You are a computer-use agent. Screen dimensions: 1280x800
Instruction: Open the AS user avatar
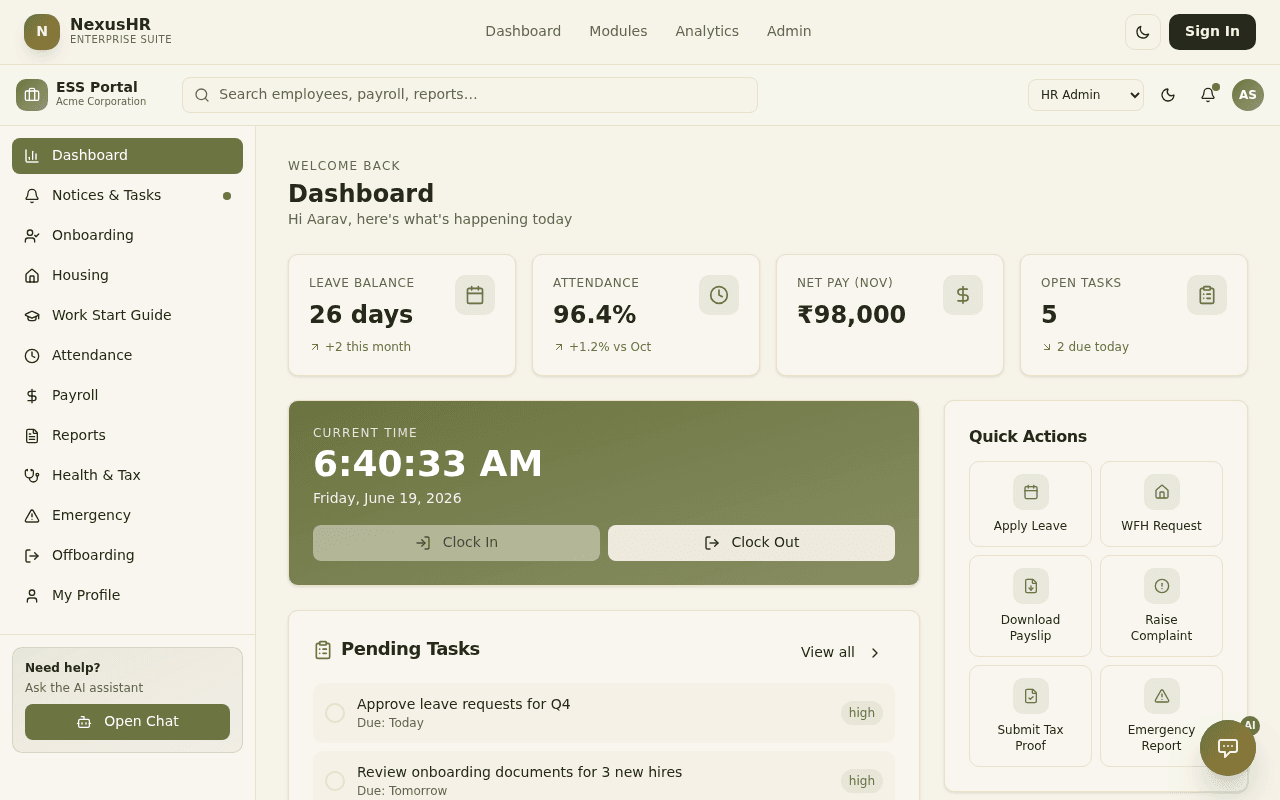tap(1248, 95)
